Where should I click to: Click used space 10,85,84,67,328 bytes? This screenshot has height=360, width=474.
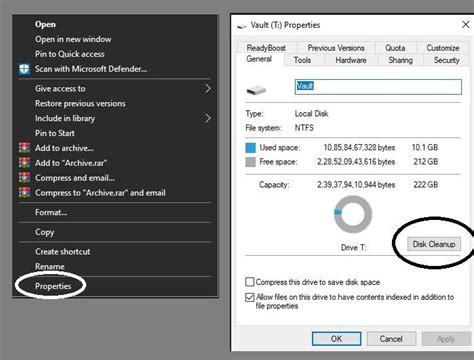click(x=359, y=147)
